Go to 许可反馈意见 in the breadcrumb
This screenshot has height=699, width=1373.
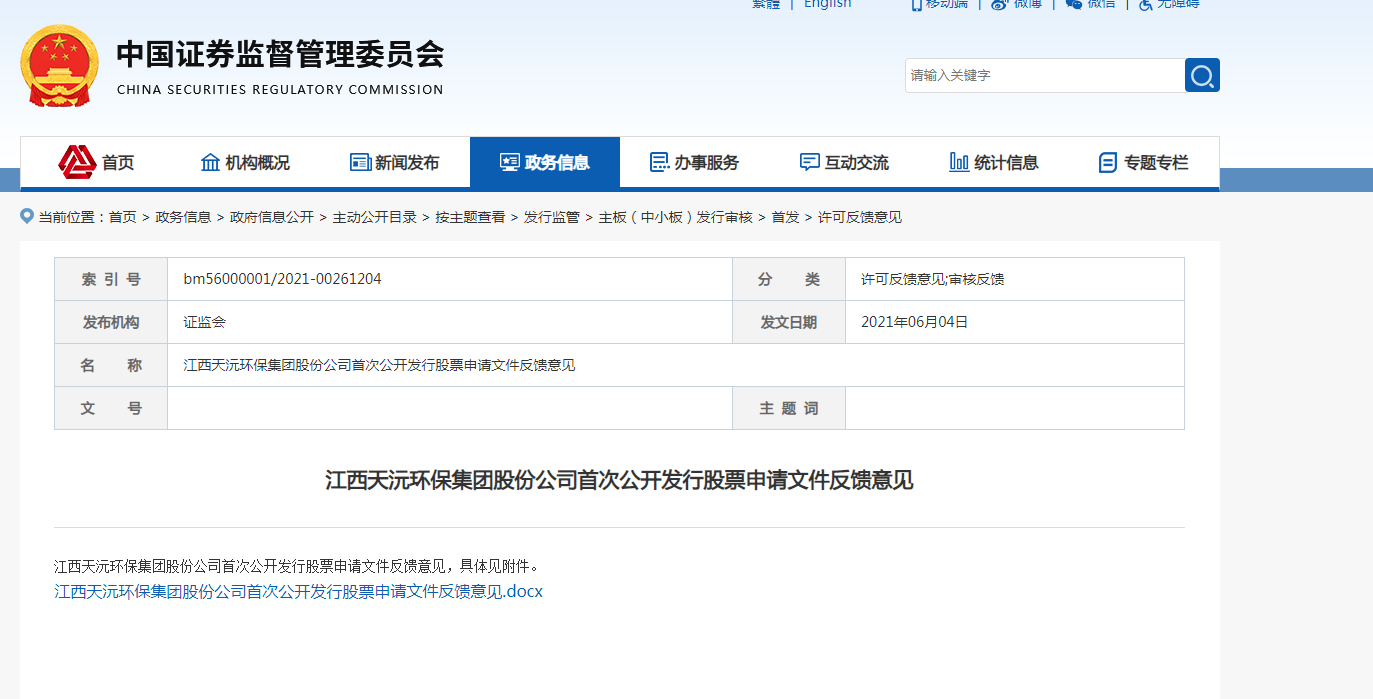[860, 217]
